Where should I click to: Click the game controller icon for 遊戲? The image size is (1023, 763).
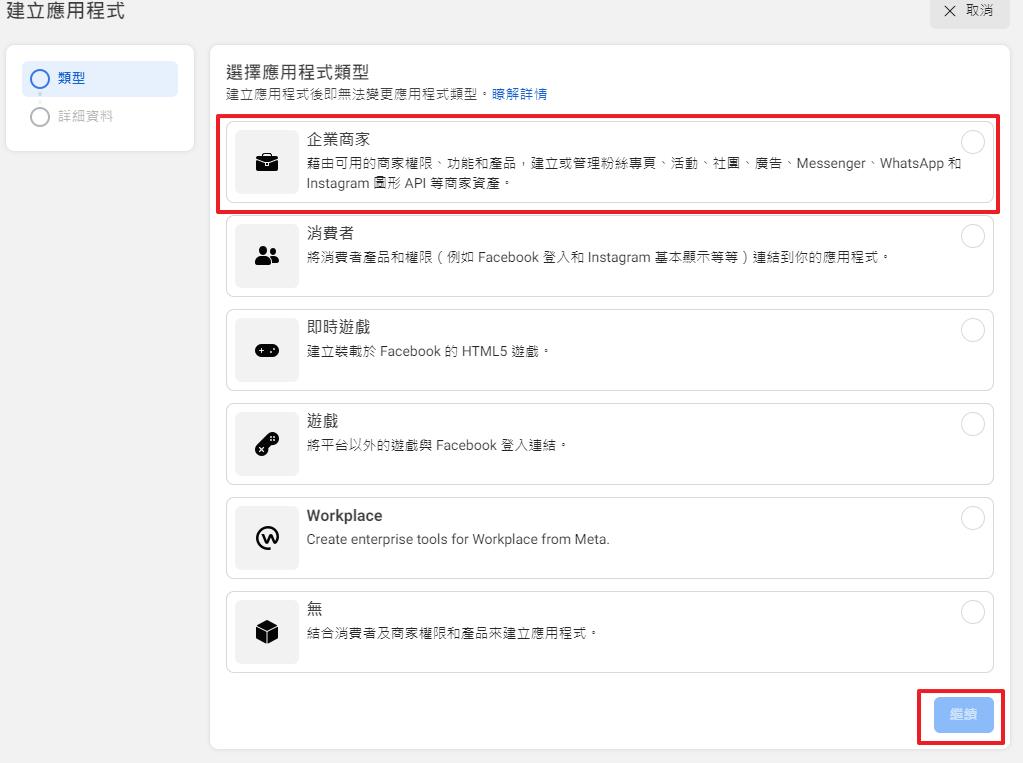click(x=267, y=444)
